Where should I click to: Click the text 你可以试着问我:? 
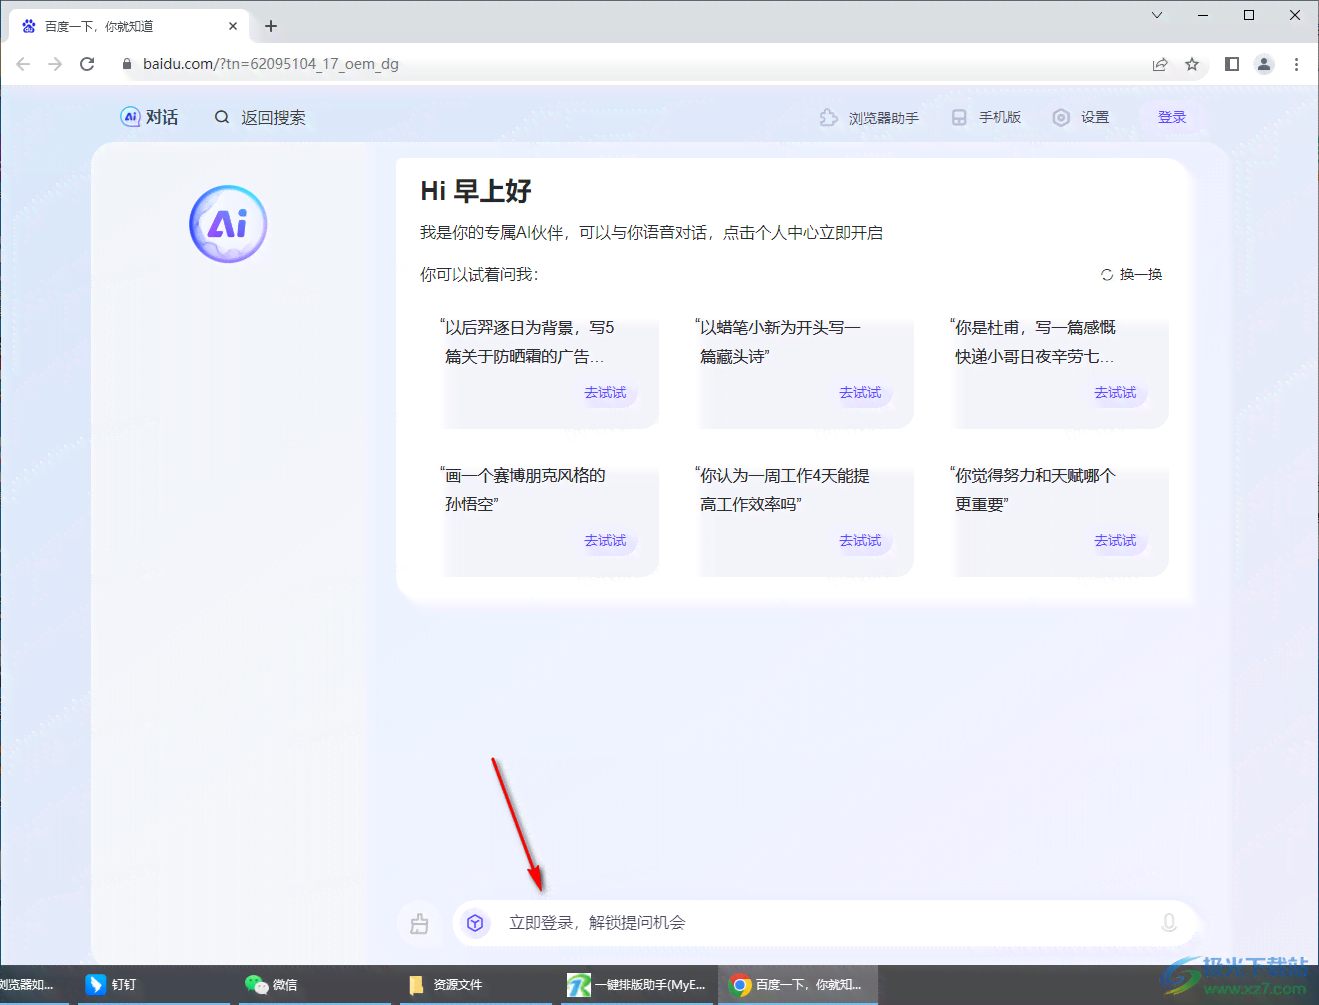click(x=479, y=274)
